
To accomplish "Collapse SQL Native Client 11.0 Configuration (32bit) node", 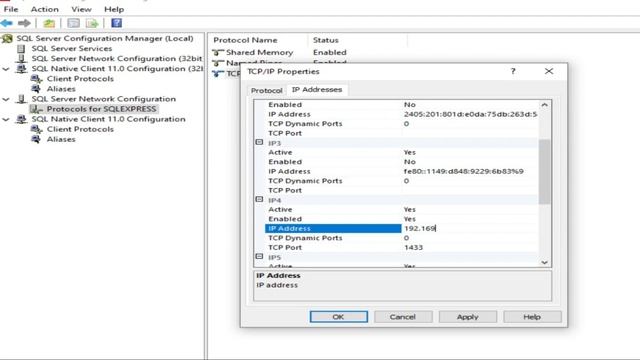I will (6, 69).
